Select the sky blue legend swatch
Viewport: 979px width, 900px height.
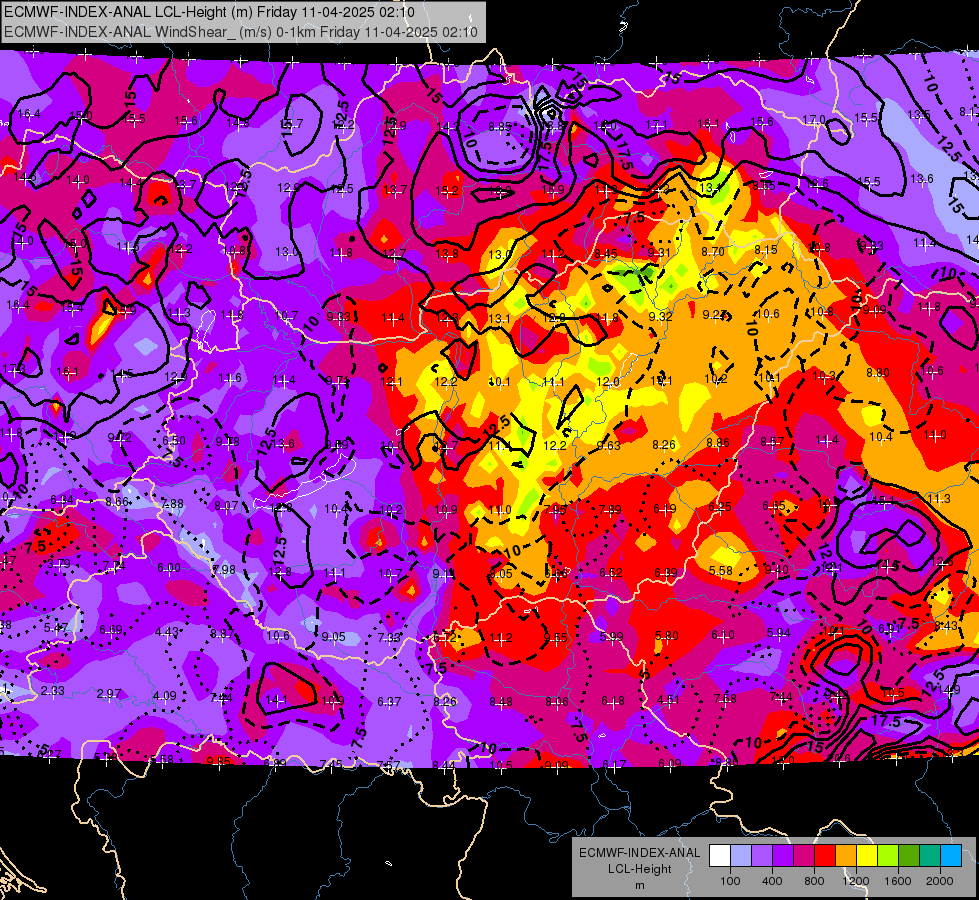(951, 856)
